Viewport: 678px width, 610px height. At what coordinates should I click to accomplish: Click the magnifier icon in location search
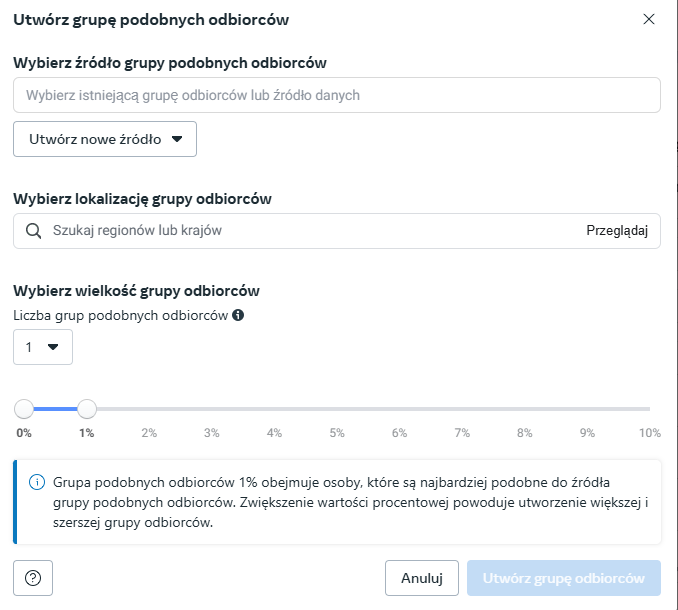pos(34,231)
